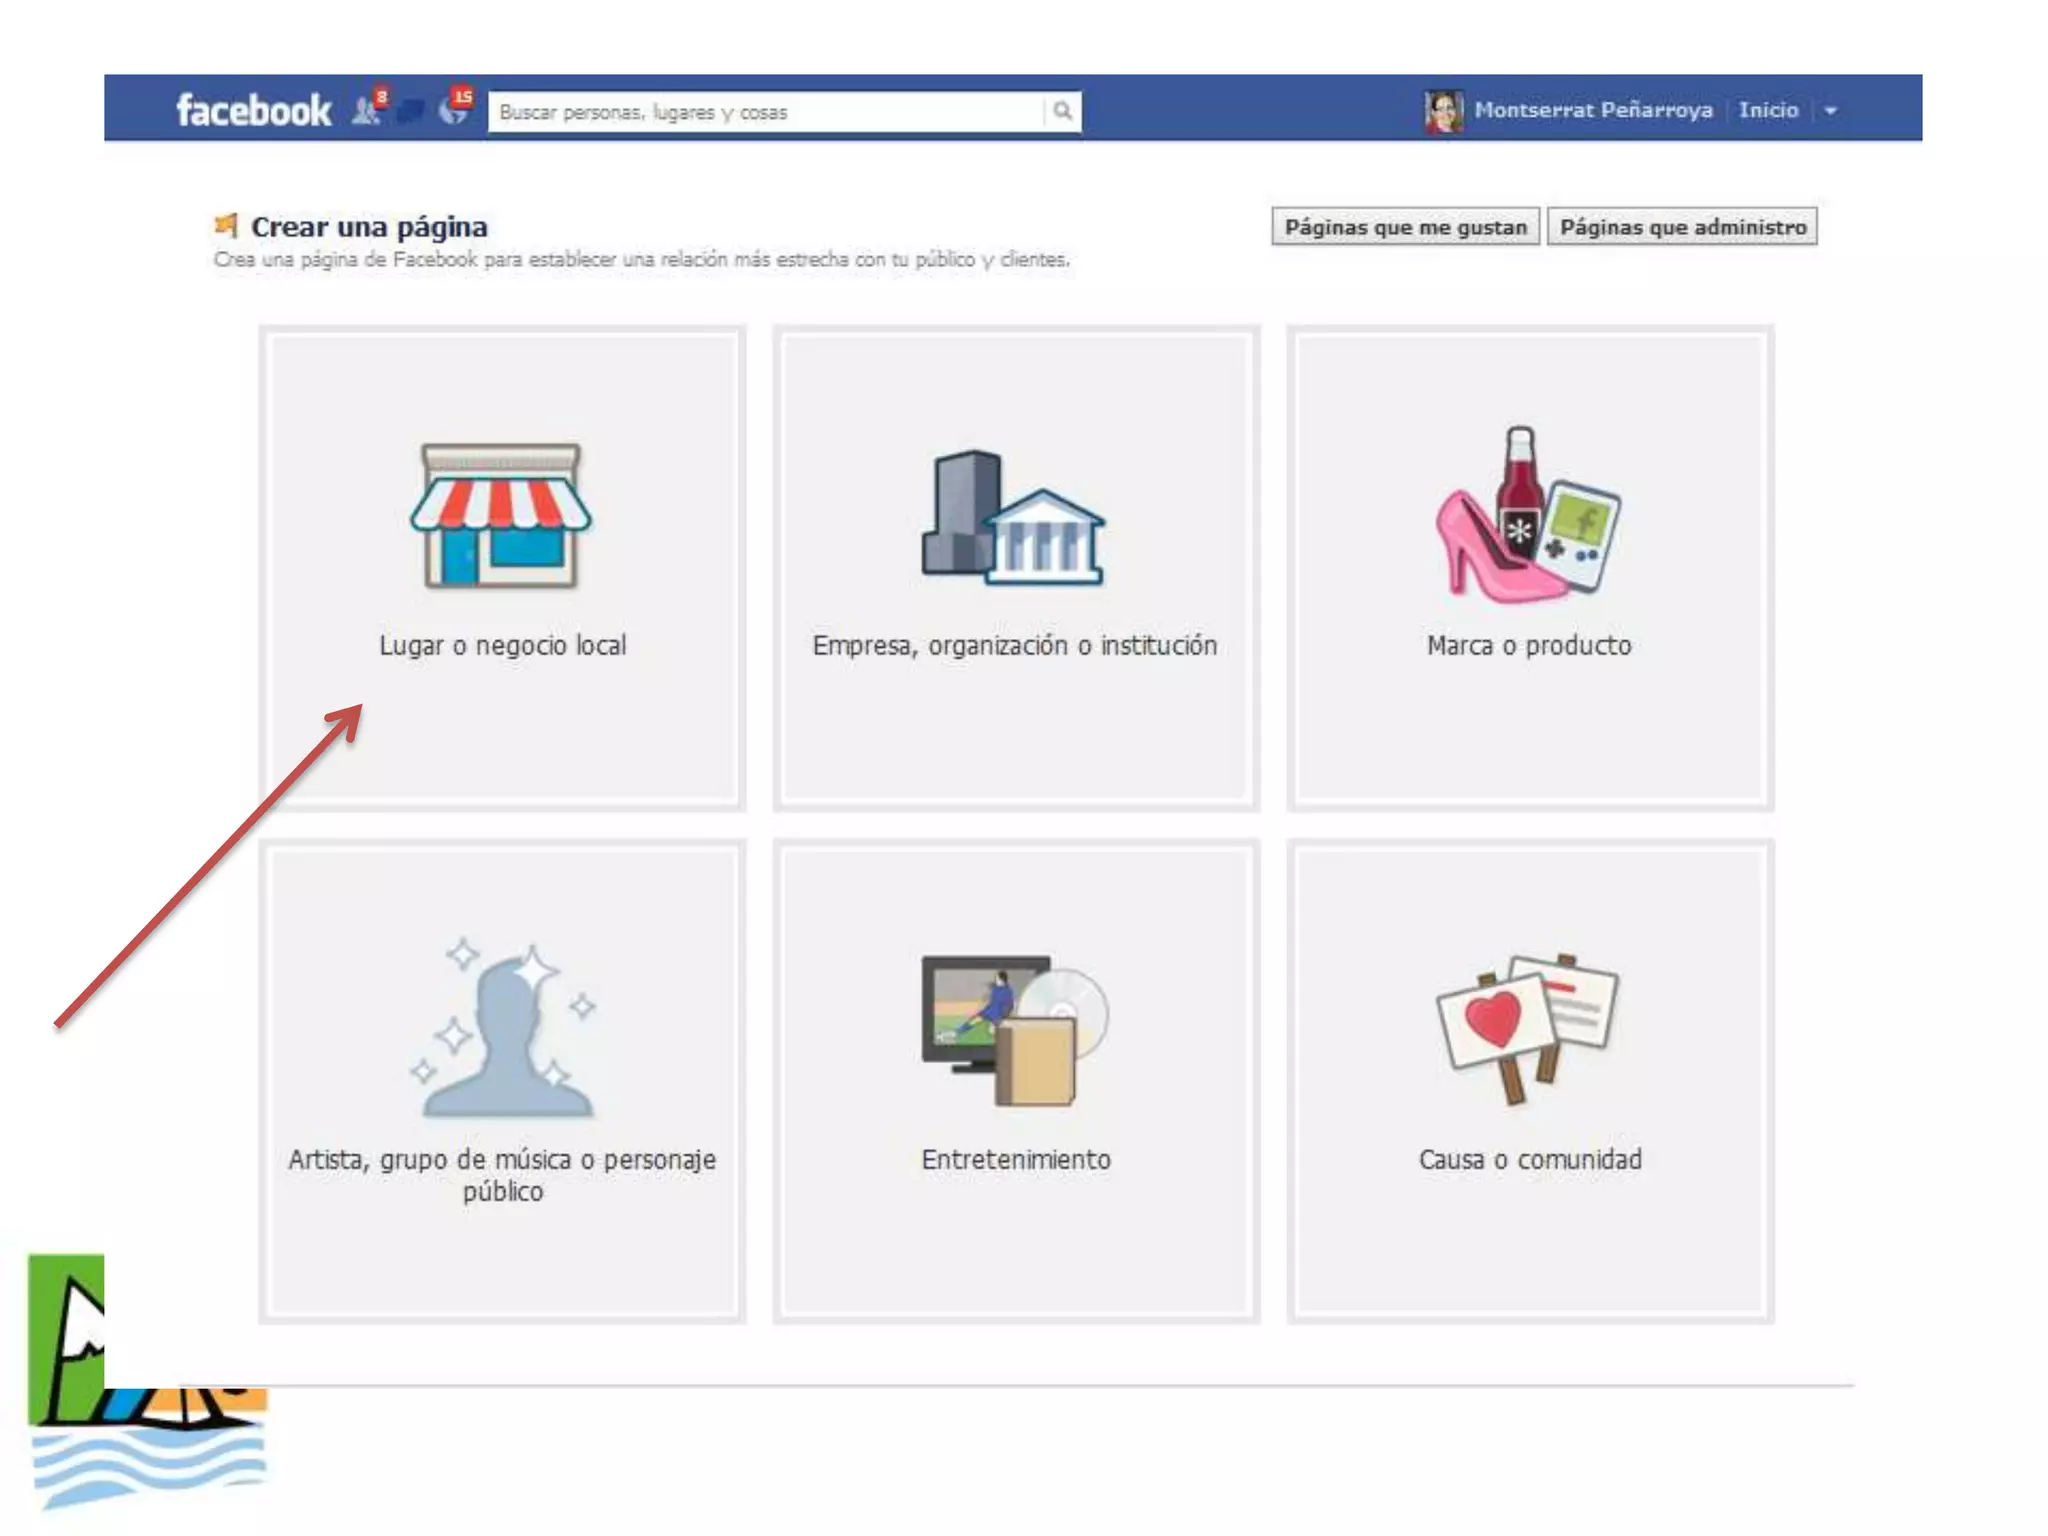Select the storefront icon for local business
Screen dimensions: 2048x1536
tap(500, 516)
